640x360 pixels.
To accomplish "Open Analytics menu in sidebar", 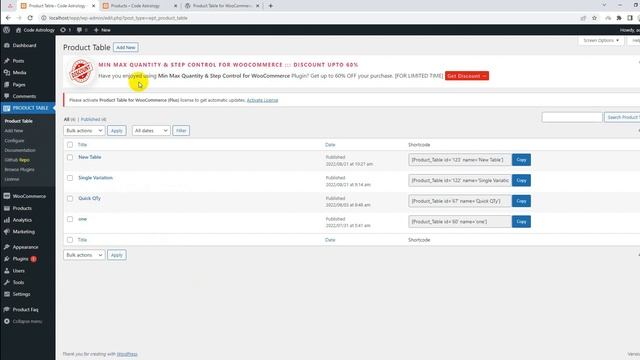I will tap(22, 220).
